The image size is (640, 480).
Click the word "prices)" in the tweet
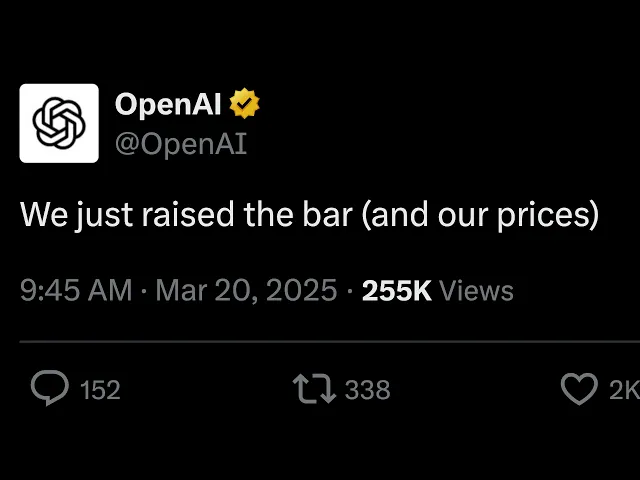click(x=551, y=215)
